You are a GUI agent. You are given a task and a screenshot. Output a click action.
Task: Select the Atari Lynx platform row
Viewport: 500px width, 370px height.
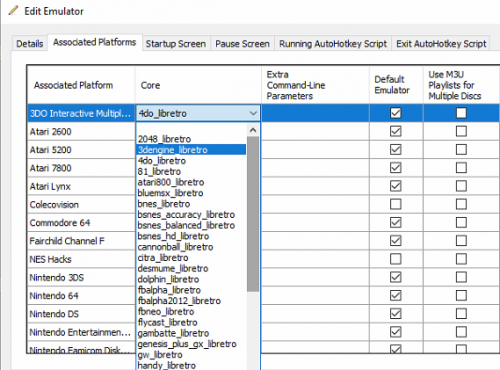81,186
